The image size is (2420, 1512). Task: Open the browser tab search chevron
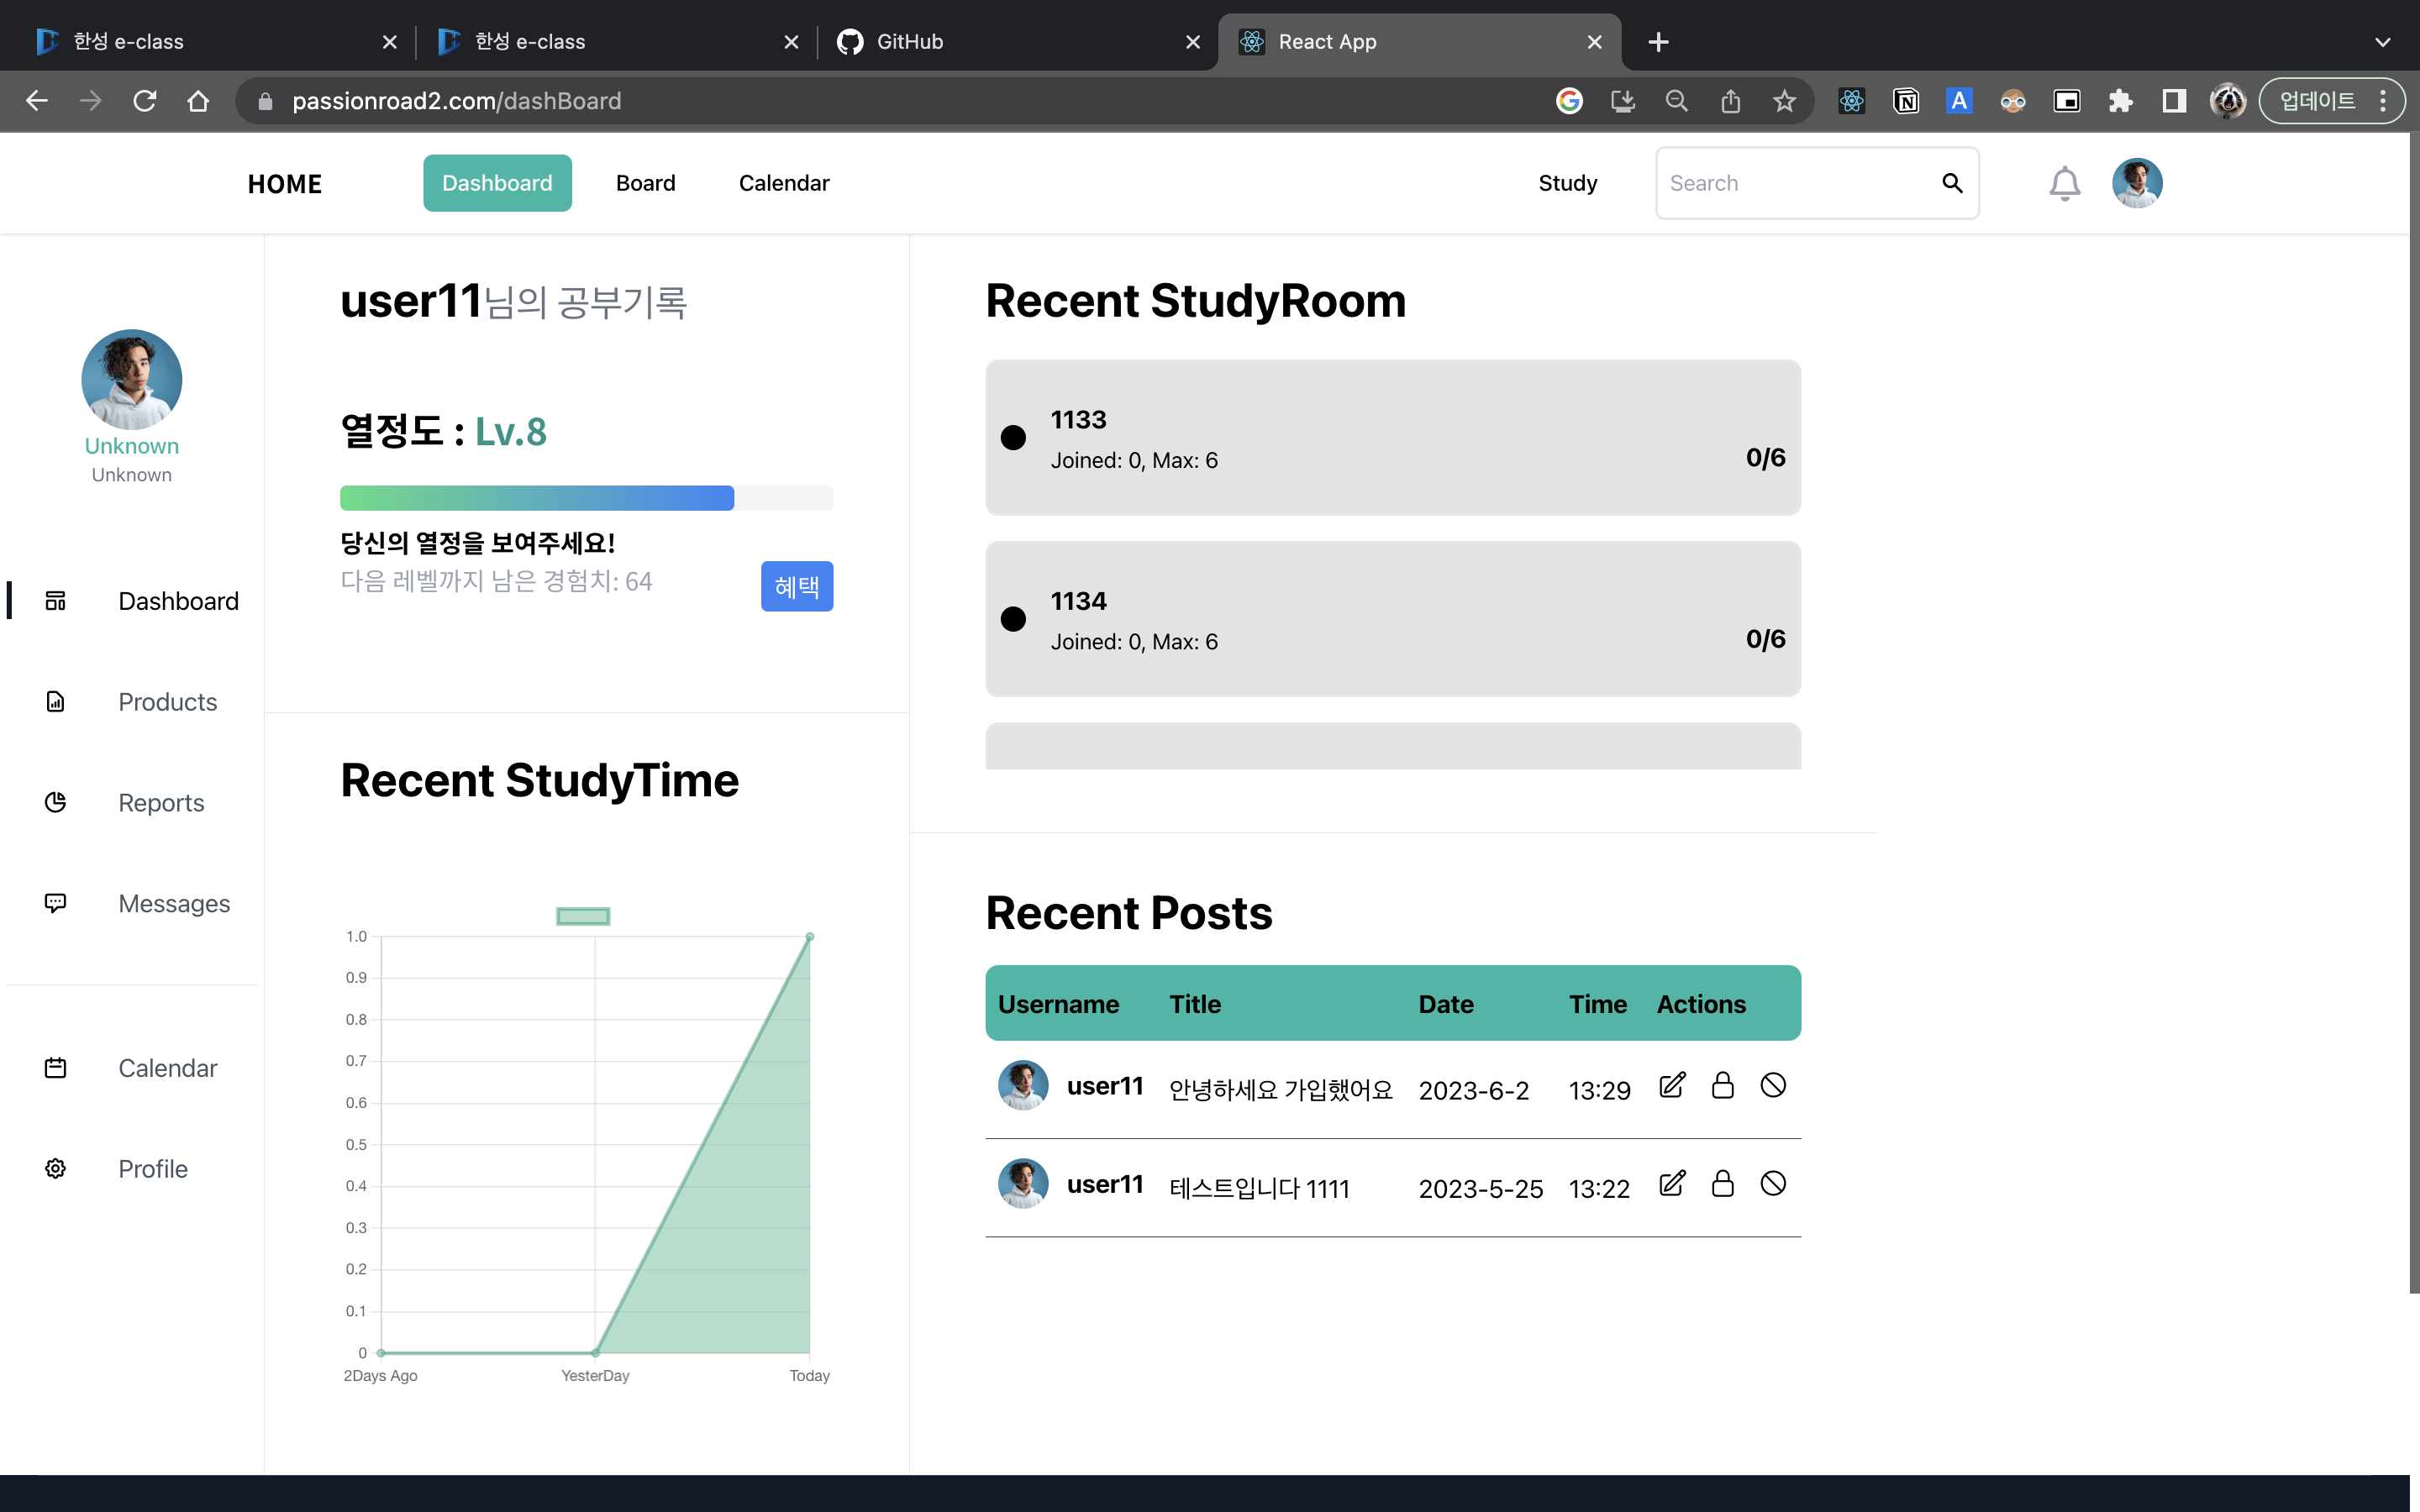[2383, 42]
